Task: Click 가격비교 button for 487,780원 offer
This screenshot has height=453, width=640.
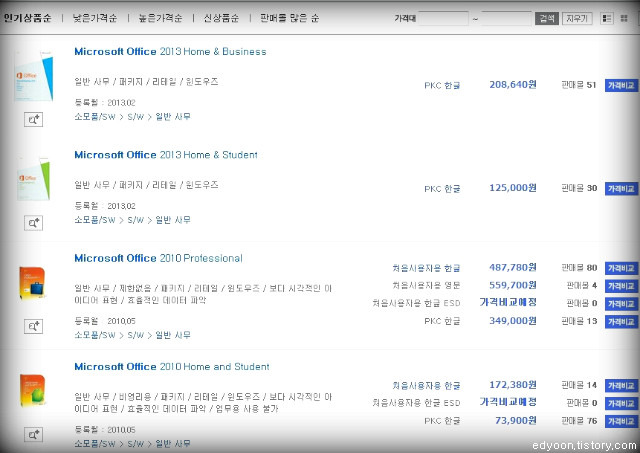Action: pyautogui.click(x=621, y=268)
